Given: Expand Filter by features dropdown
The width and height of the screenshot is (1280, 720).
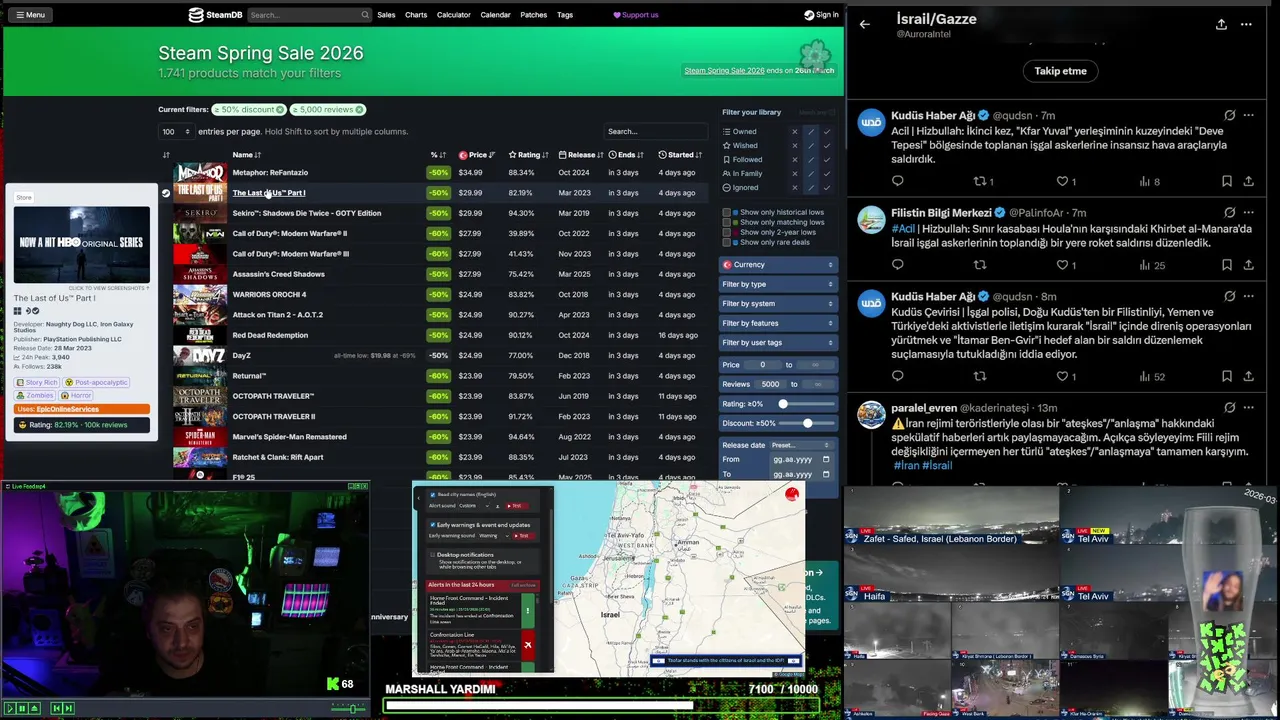Looking at the screenshot, I should pyautogui.click(x=777, y=323).
